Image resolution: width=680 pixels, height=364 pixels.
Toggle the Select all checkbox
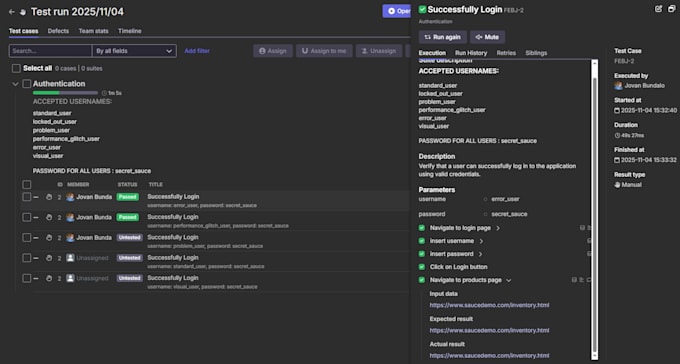[x=16, y=69]
